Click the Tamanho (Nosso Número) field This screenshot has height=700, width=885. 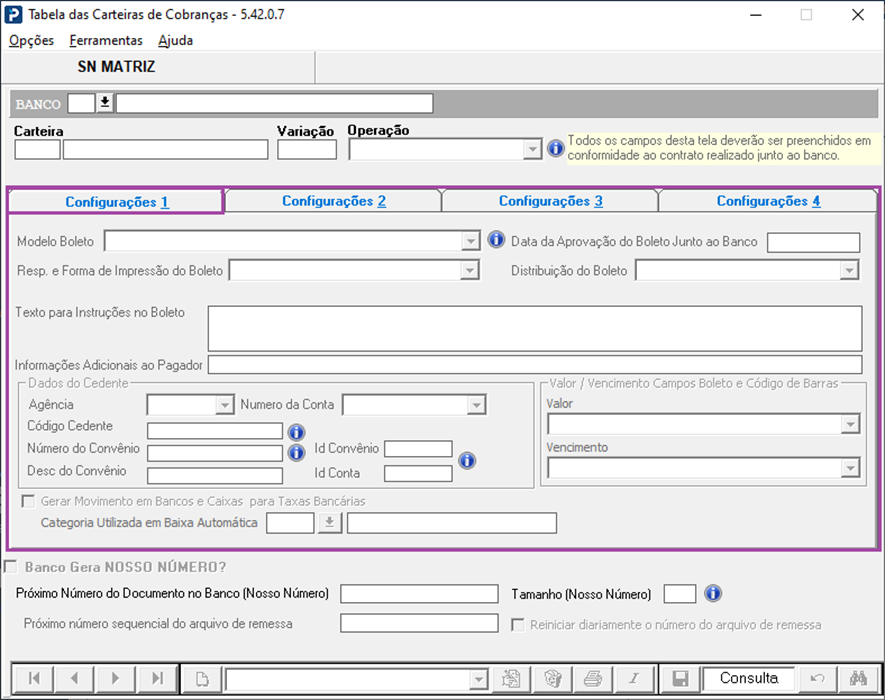(680, 594)
